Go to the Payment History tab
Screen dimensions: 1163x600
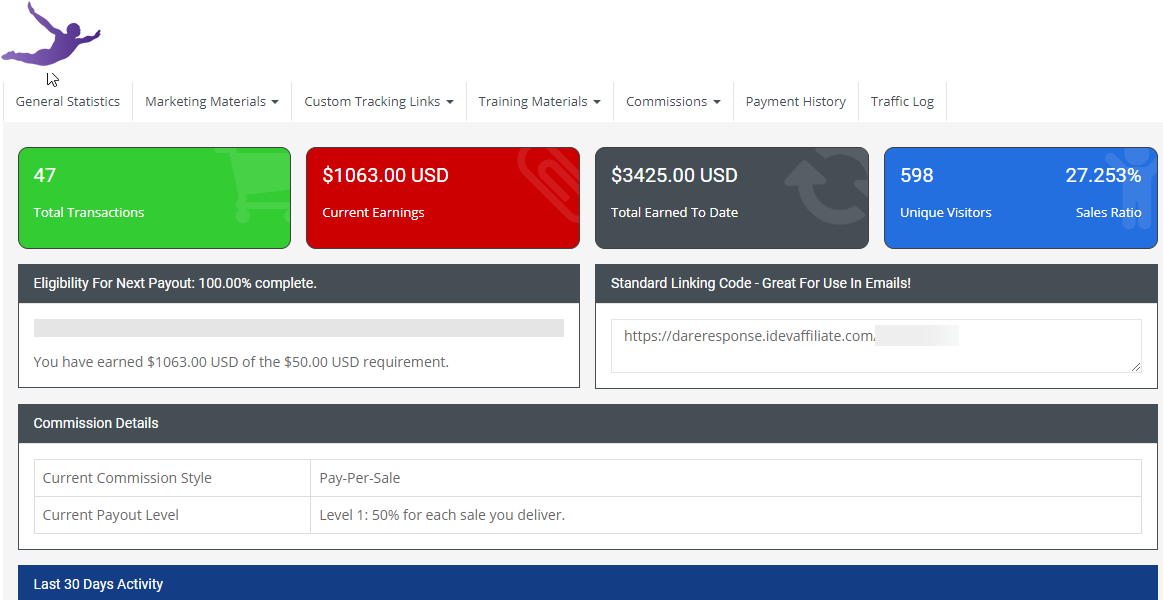point(795,102)
